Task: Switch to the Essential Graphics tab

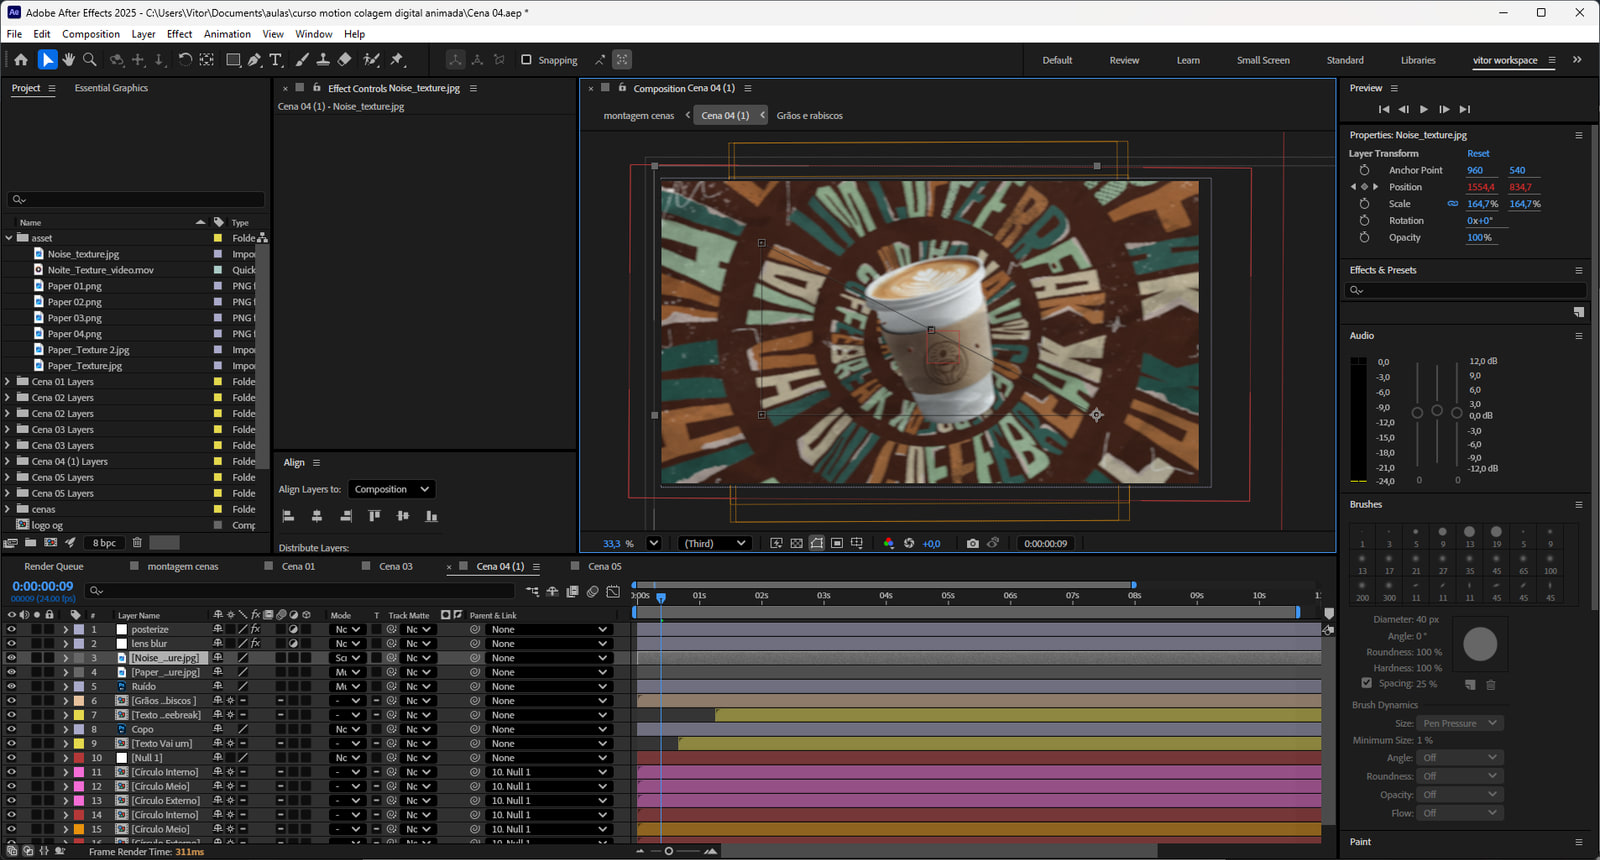Action: [x=111, y=88]
